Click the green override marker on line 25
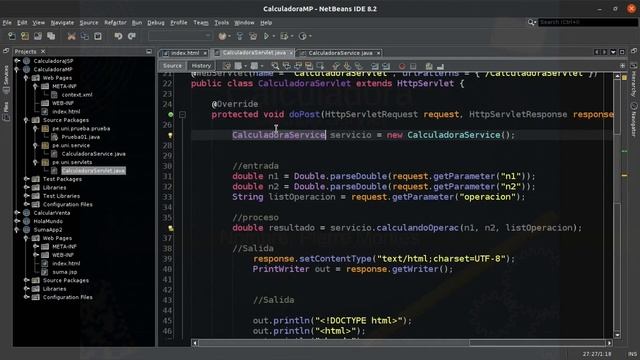Image resolution: width=640 pixels, height=360 pixels. coord(171,115)
